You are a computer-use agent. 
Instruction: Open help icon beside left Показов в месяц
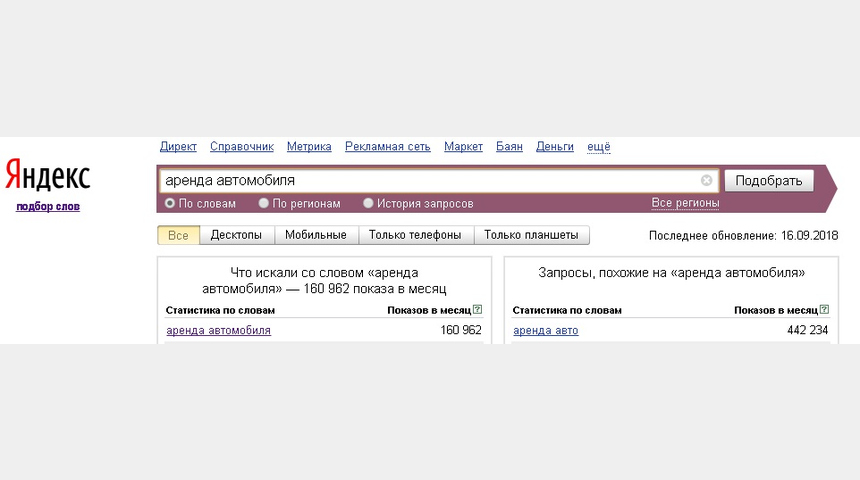(x=478, y=309)
